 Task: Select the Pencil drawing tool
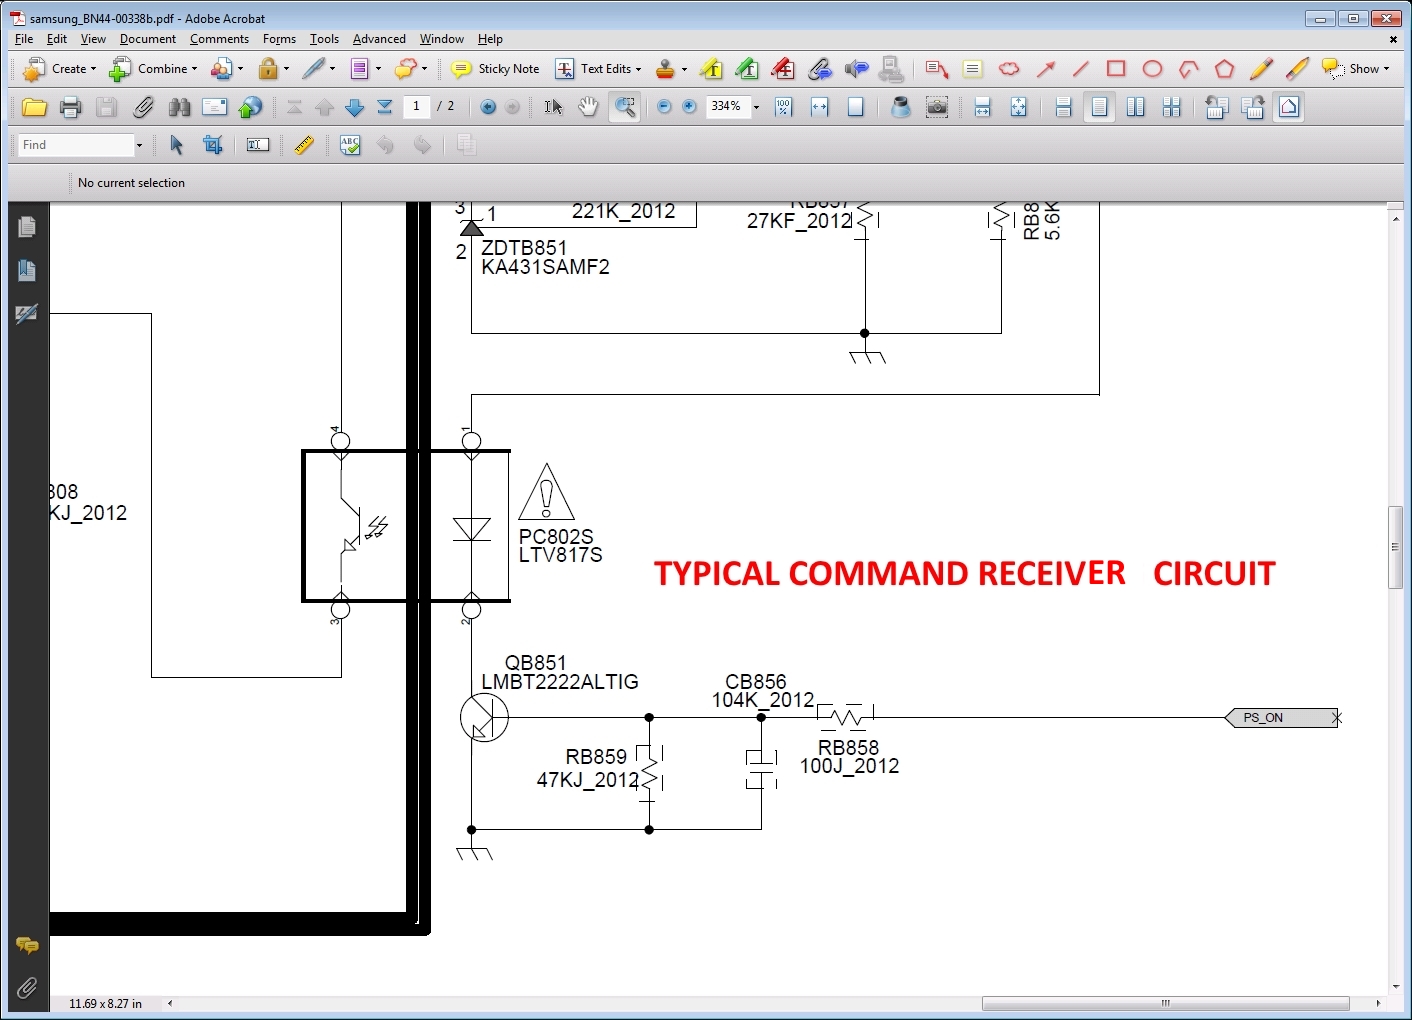click(x=1261, y=69)
